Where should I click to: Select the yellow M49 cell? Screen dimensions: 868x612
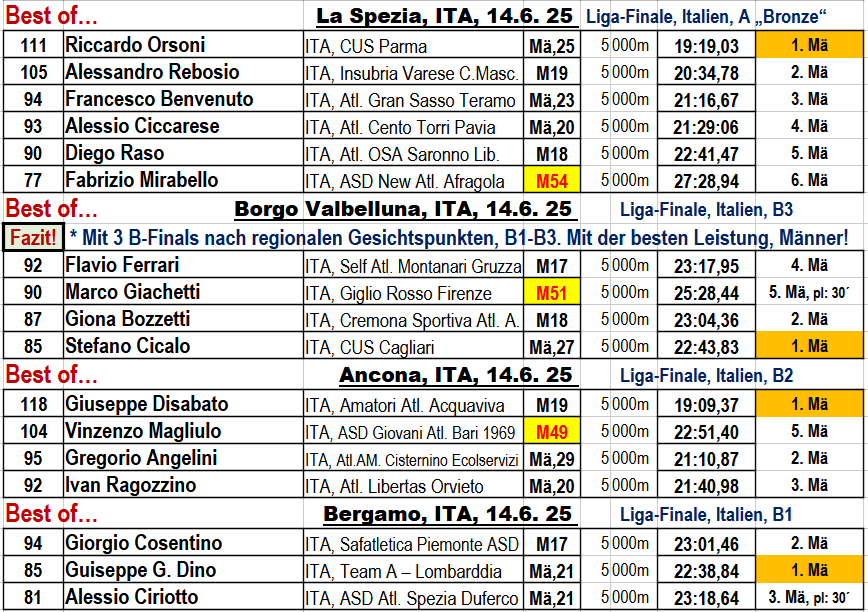point(552,431)
